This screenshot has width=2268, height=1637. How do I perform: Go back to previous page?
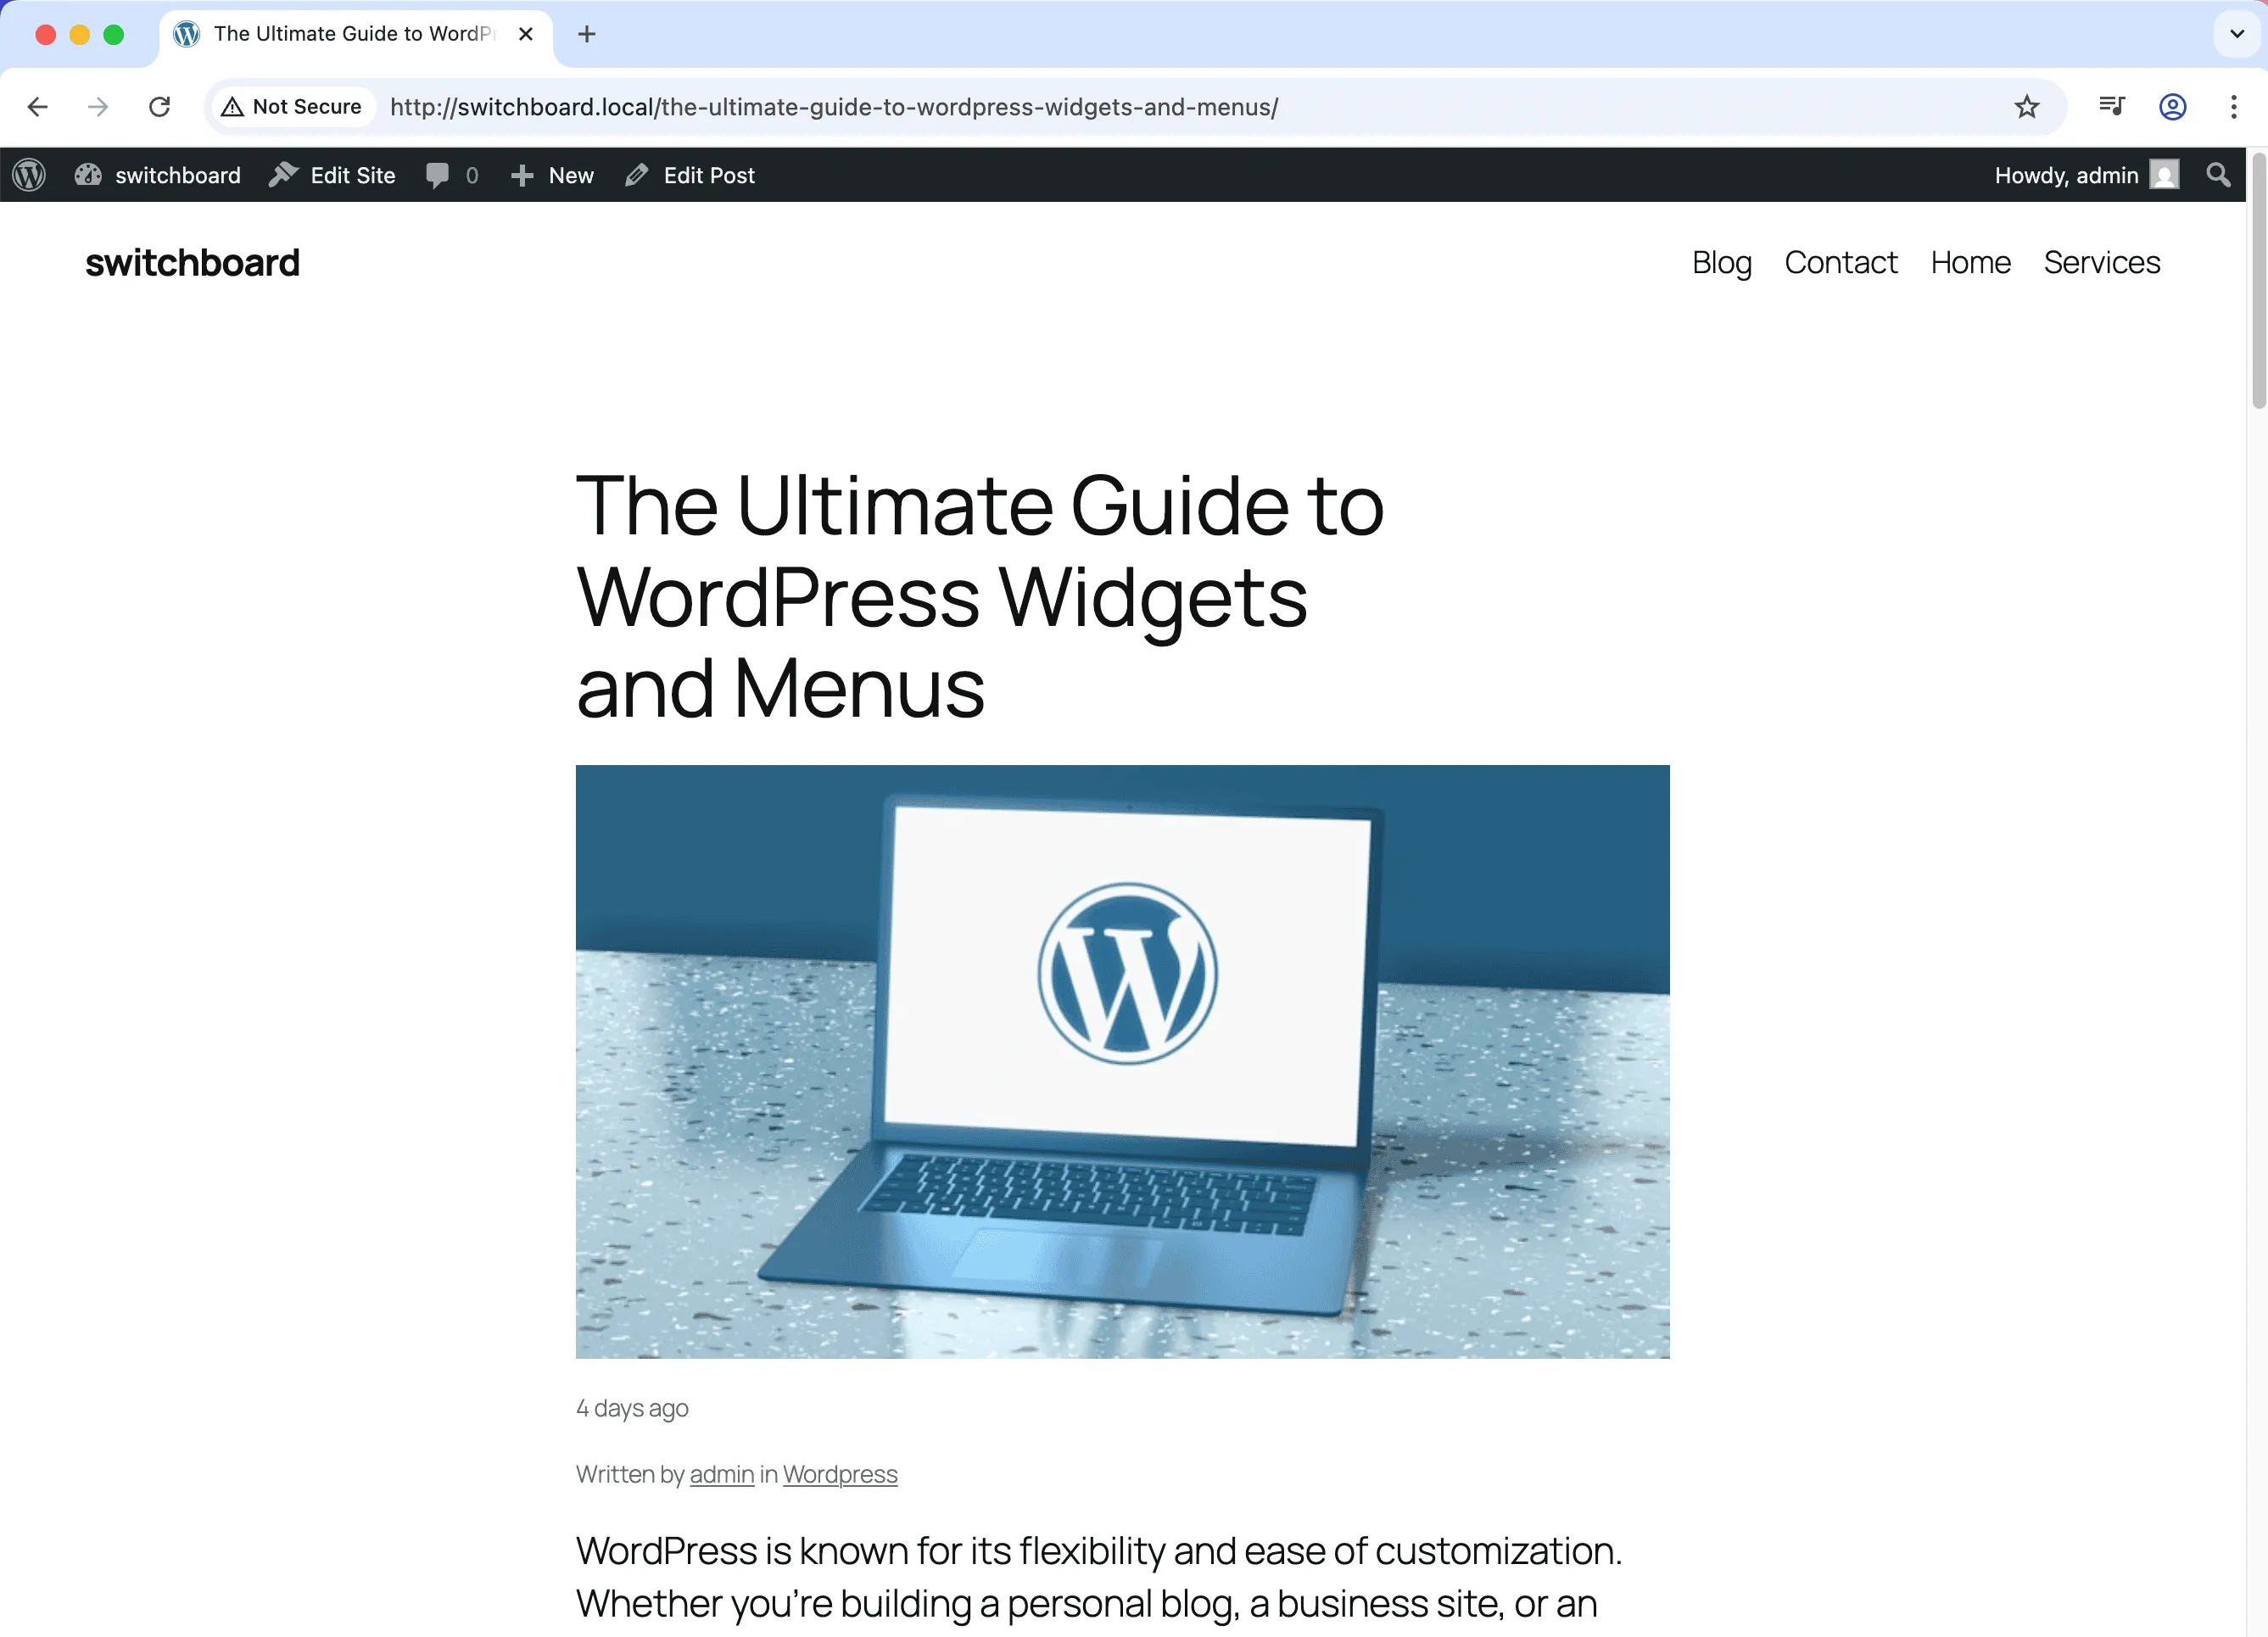pos(38,107)
